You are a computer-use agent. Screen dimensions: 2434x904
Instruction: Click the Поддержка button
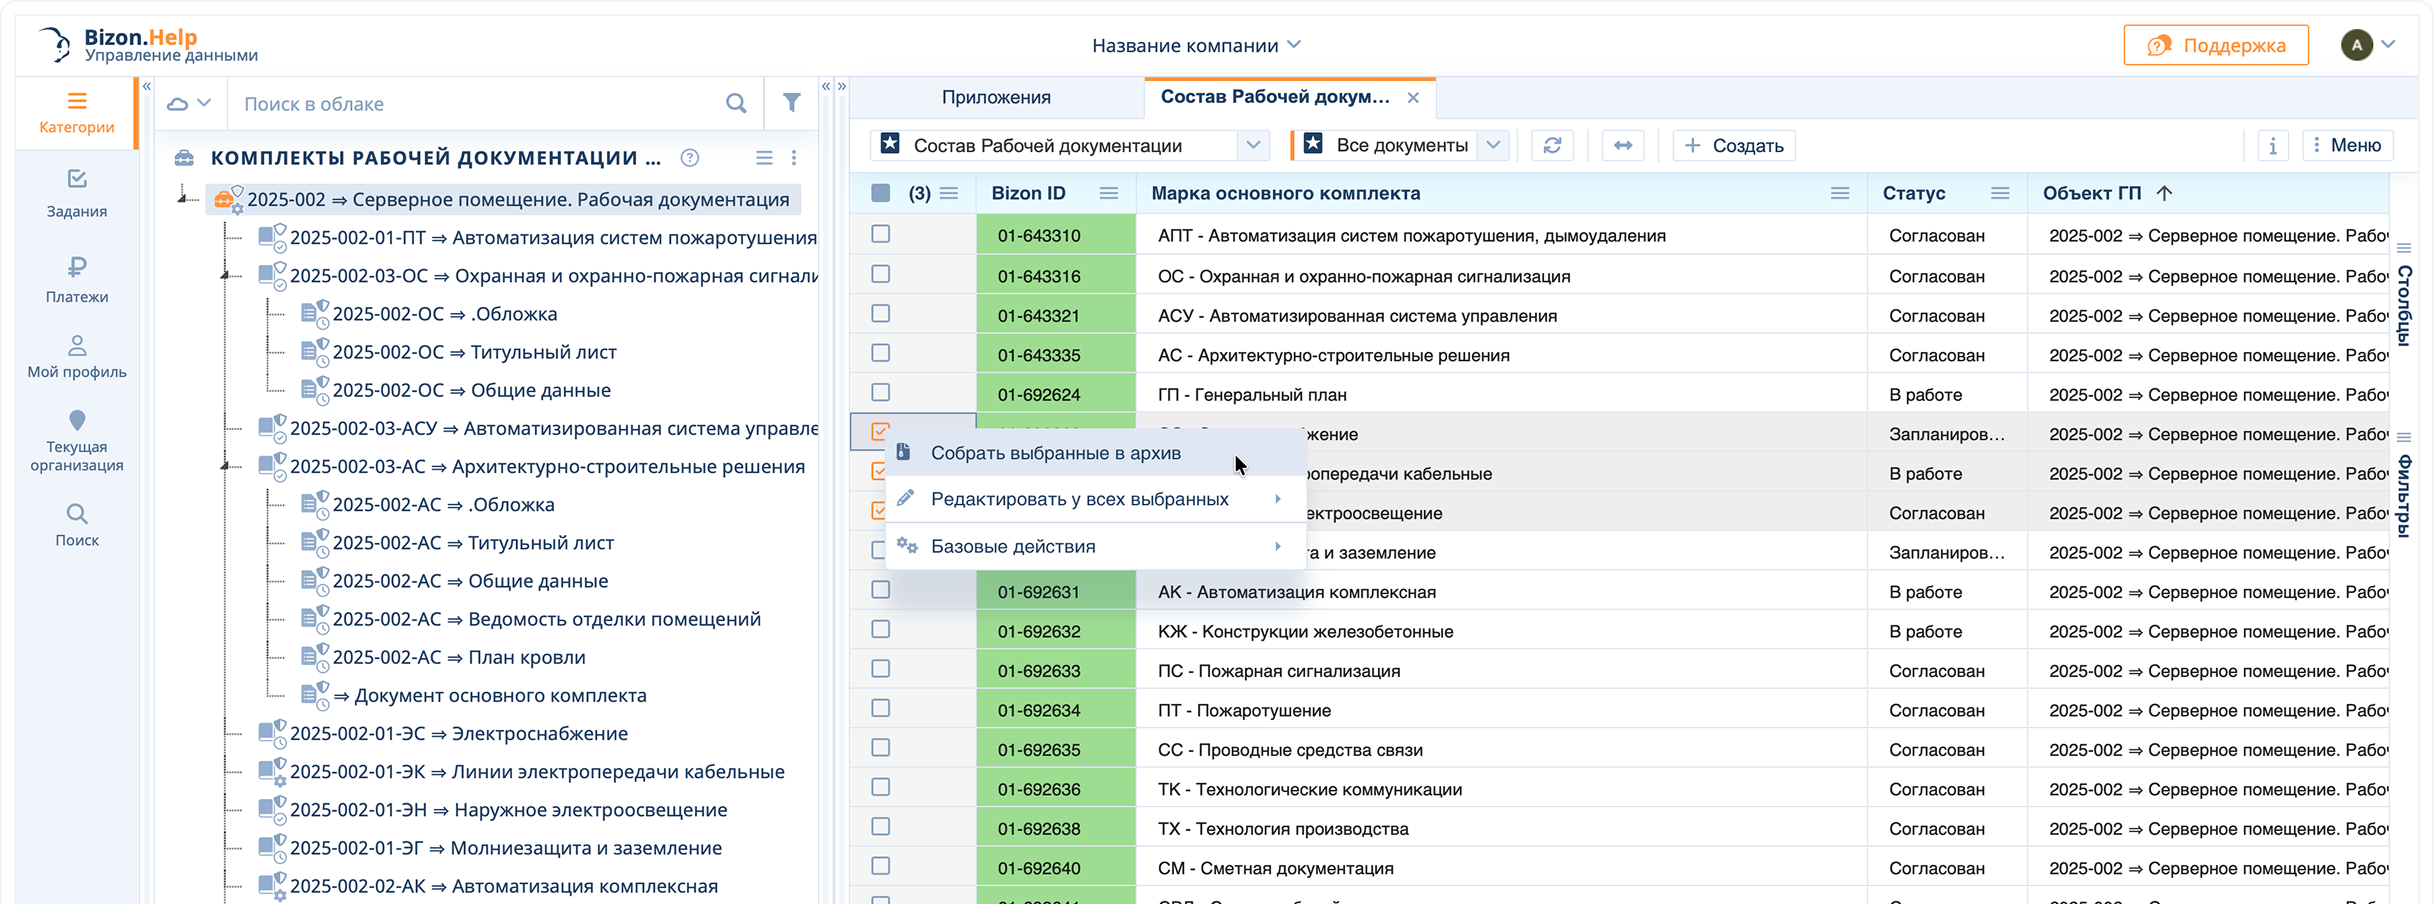[2216, 44]
